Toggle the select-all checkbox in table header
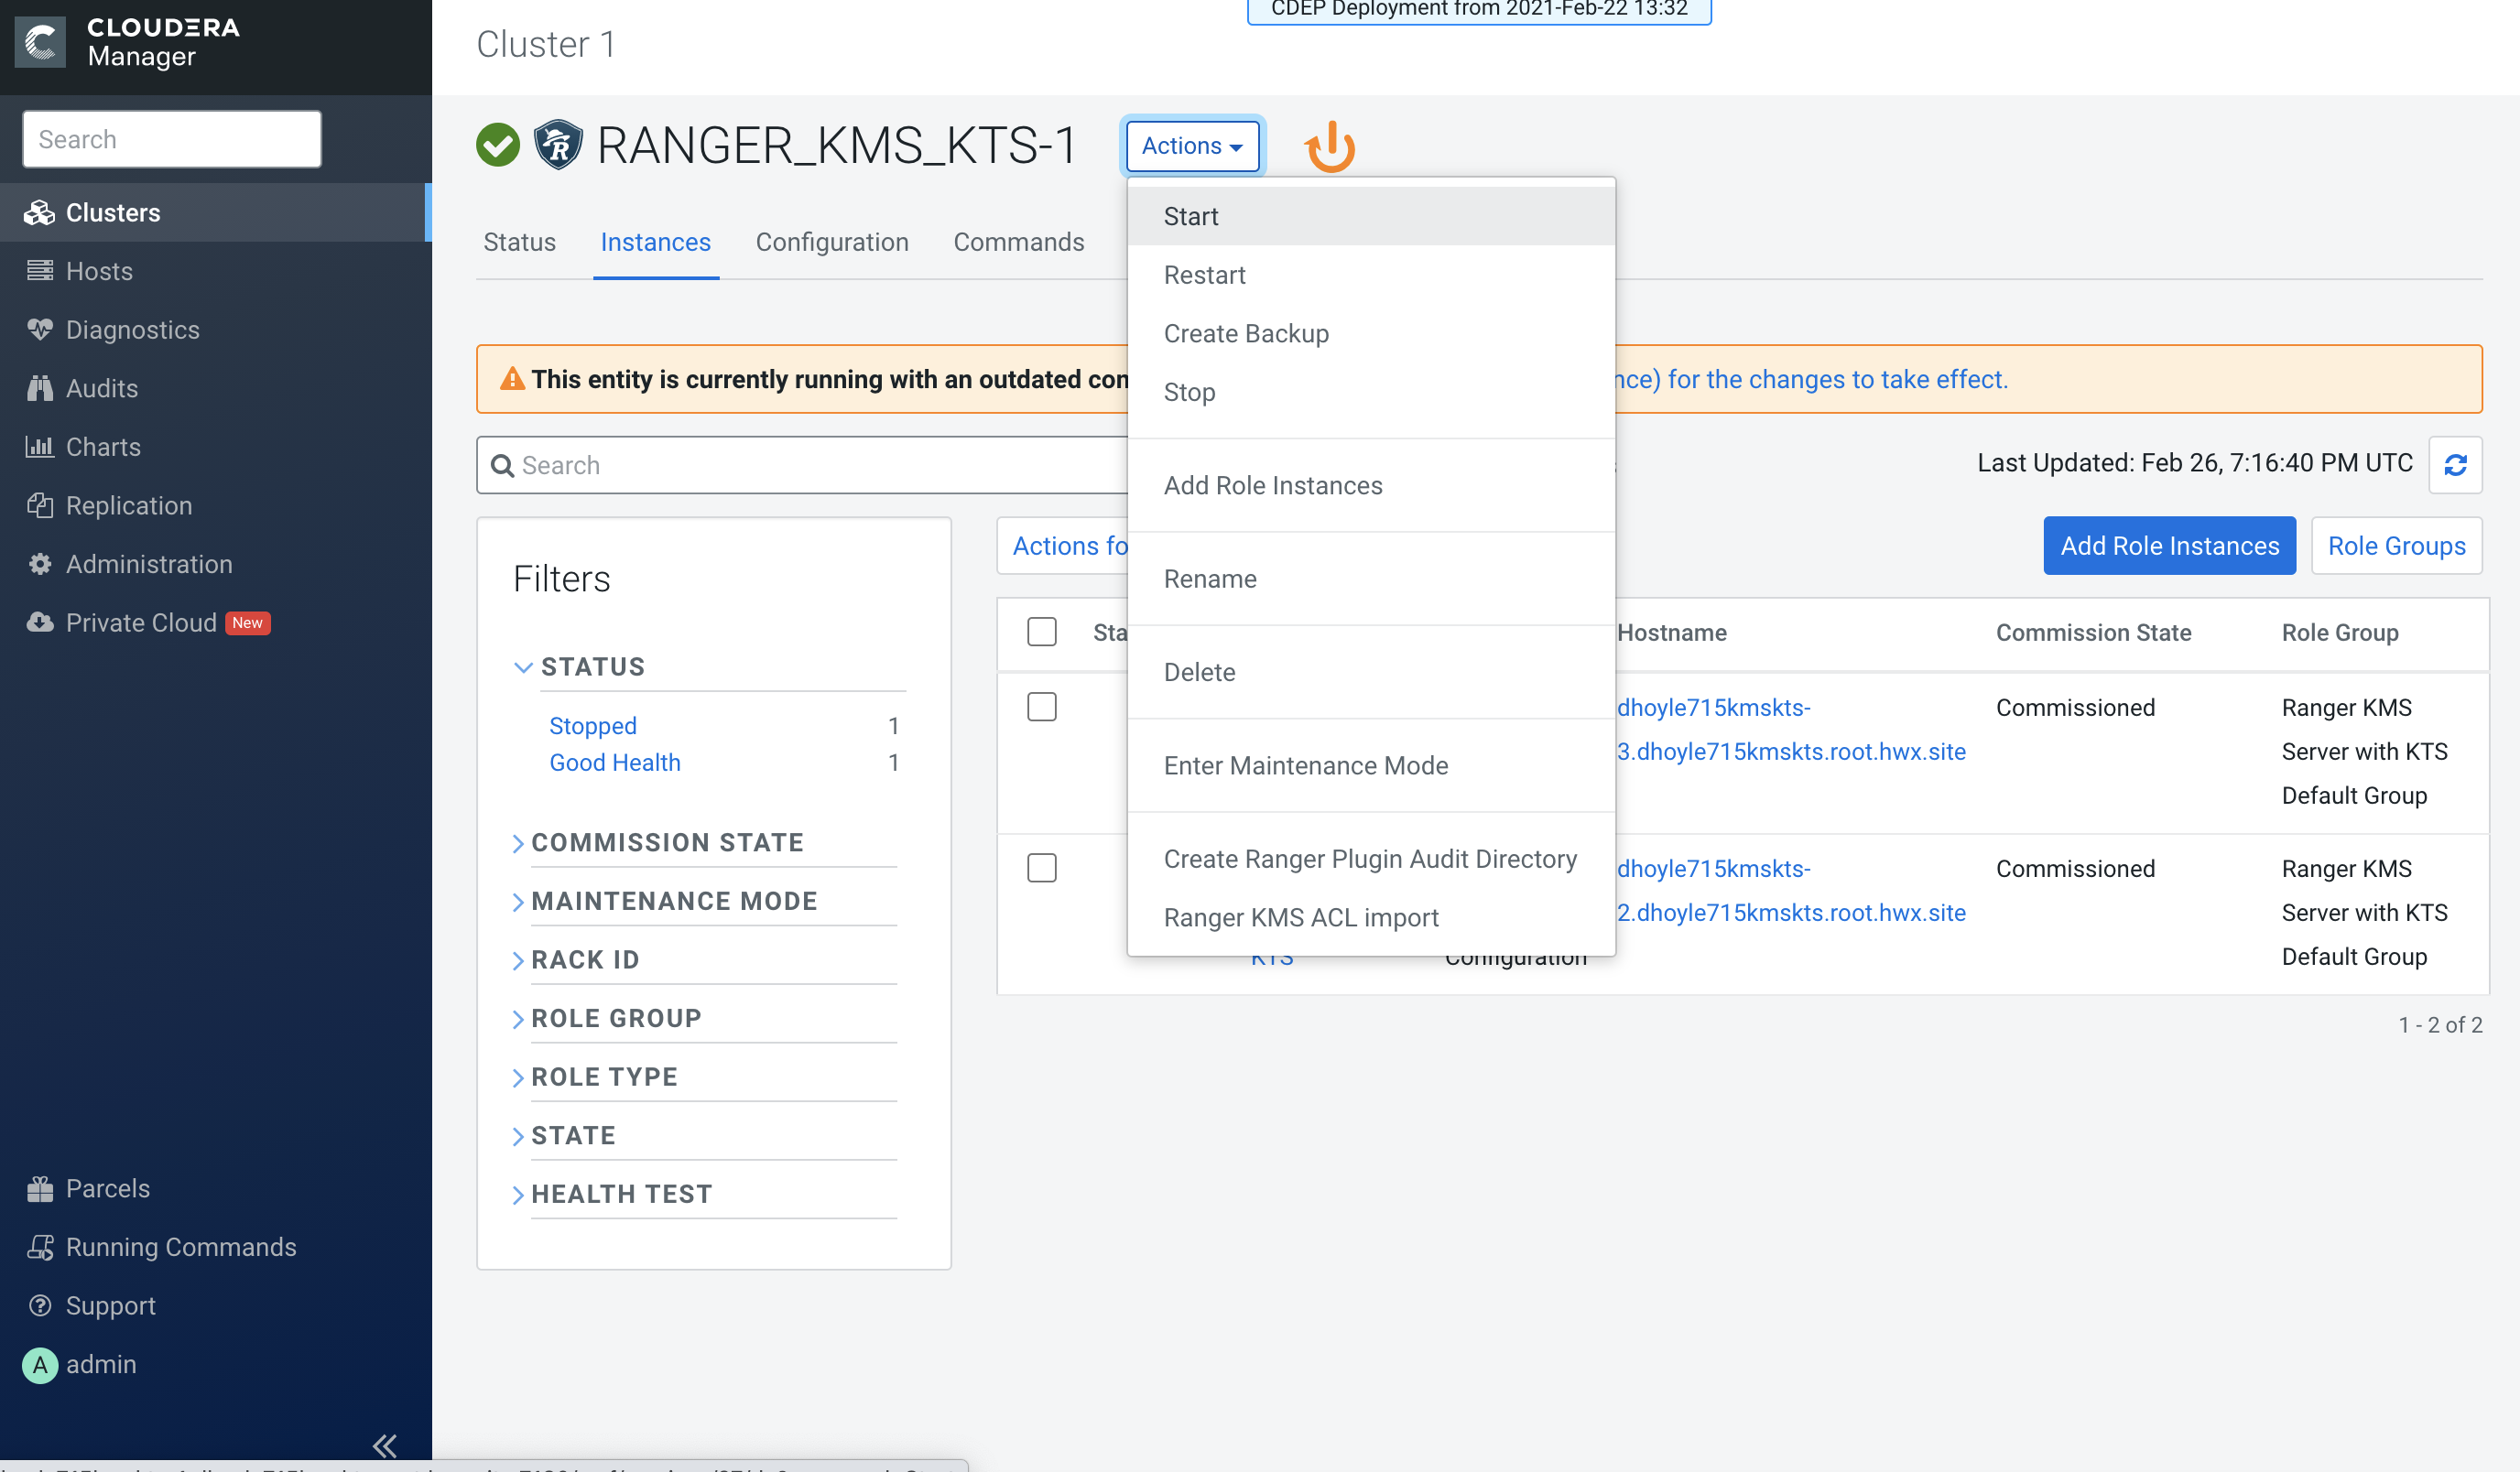2520x1472 pixels. [1041, 632]
